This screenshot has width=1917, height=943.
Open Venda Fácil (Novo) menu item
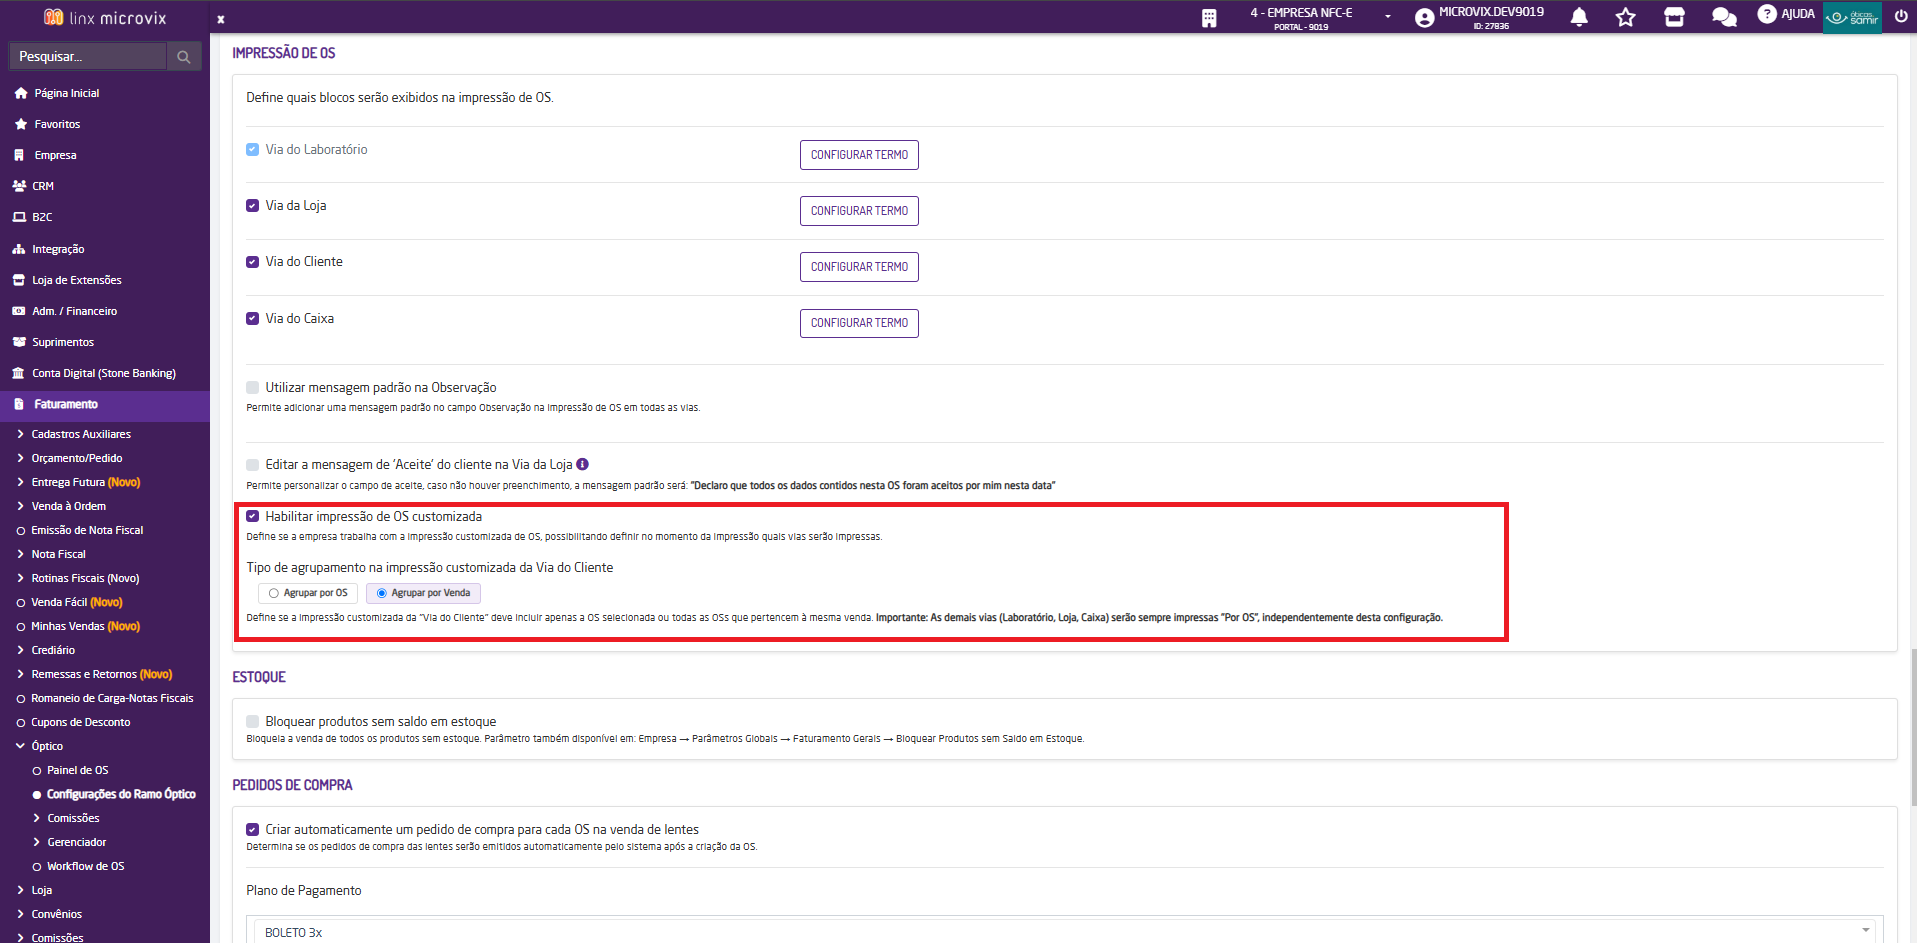tap(76, 602)
